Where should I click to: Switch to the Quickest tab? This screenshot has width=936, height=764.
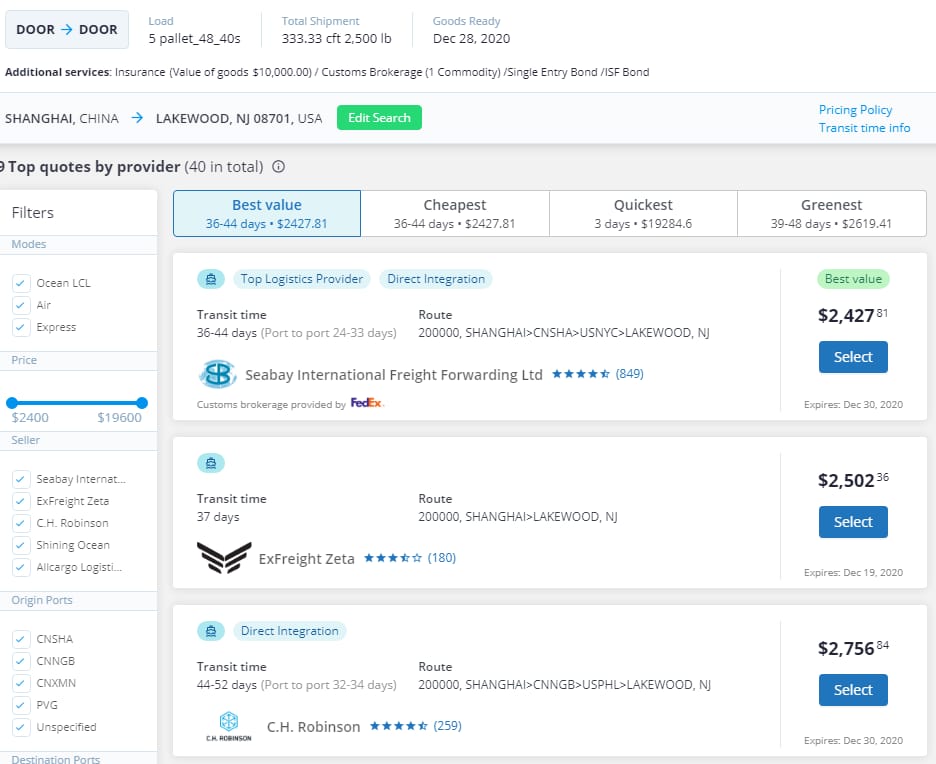644,214
